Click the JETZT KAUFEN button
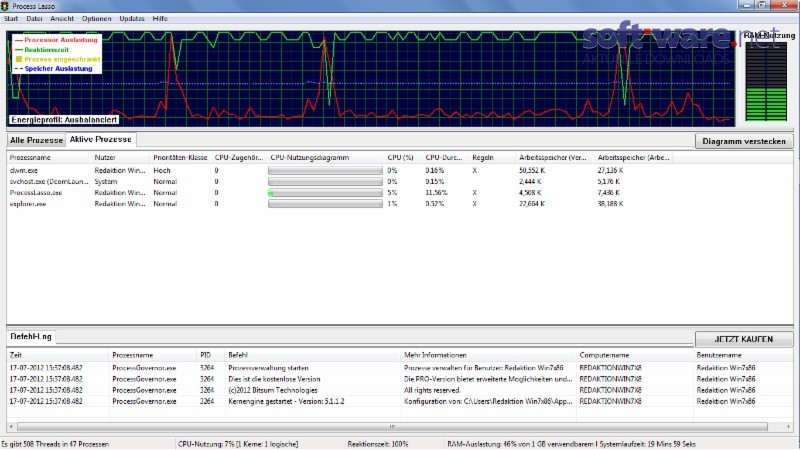This screenshot has width=800, height=450. 744,339
